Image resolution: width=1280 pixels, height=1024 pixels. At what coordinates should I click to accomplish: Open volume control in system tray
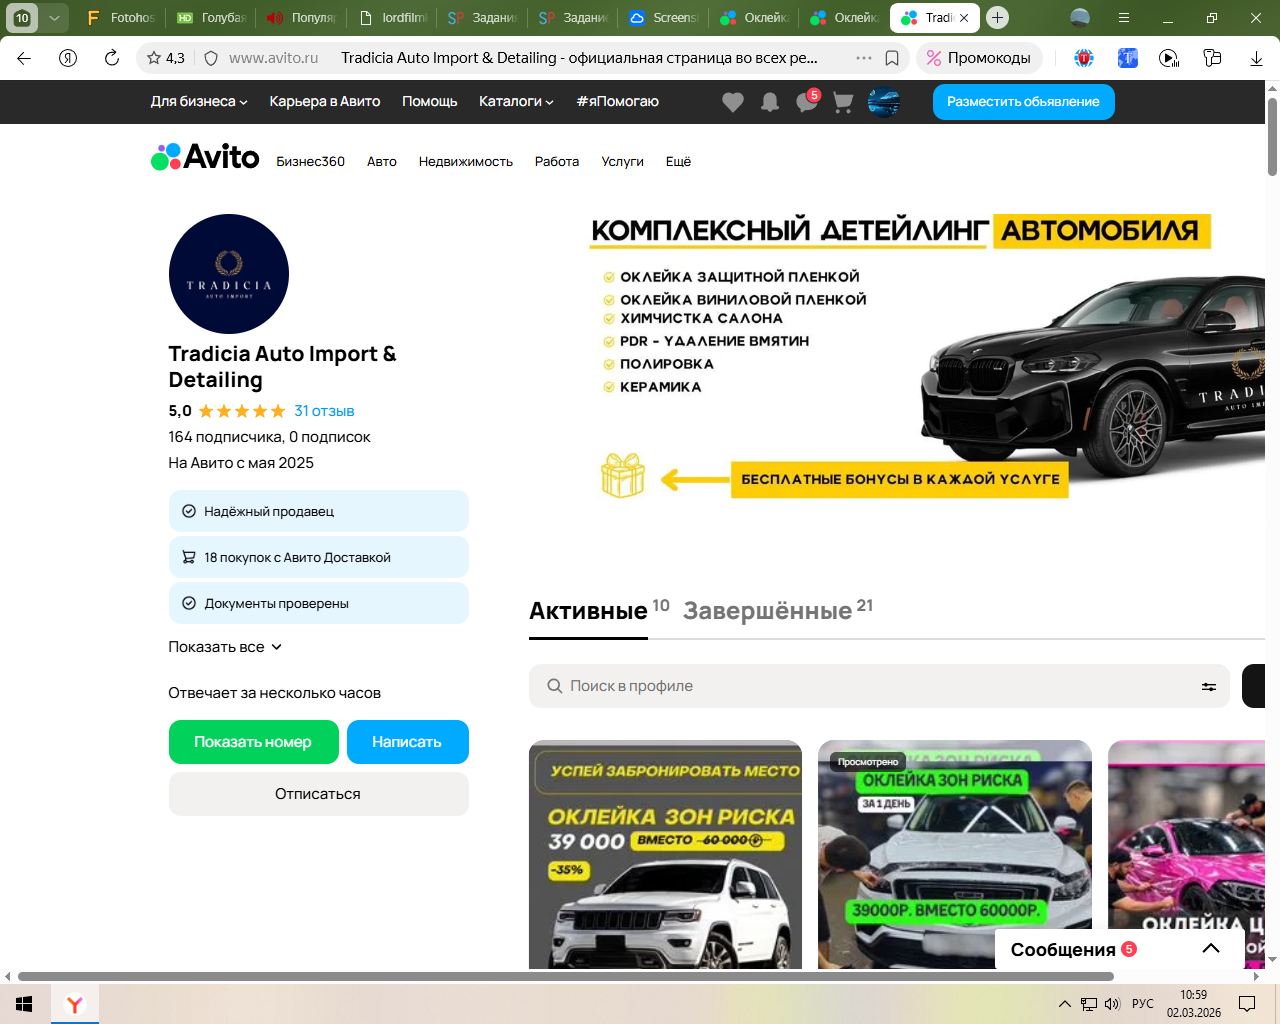(1112, 1004)
